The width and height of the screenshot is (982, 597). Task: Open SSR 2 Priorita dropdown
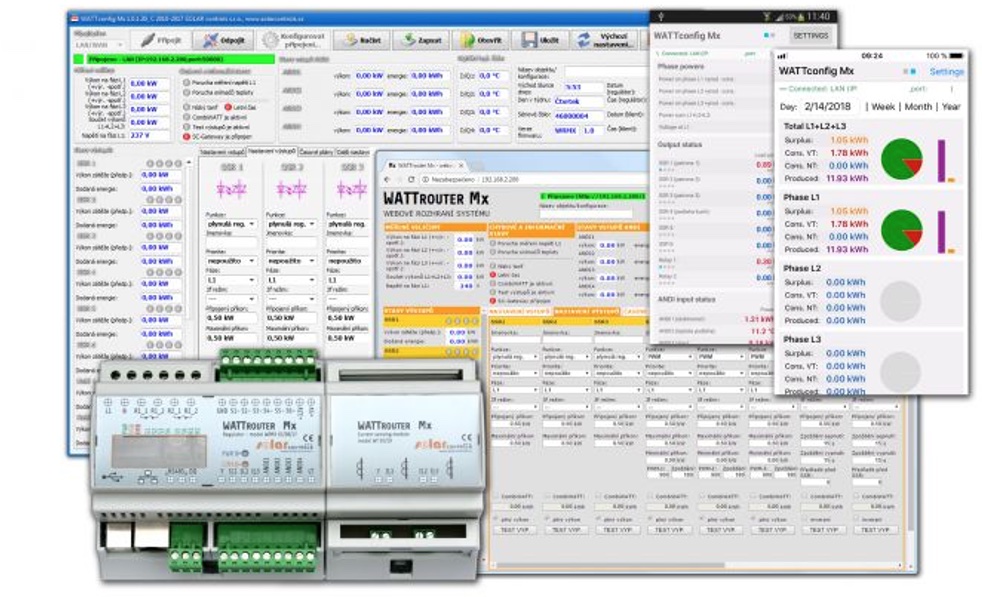pyautogui.click(x=291, y=261)
